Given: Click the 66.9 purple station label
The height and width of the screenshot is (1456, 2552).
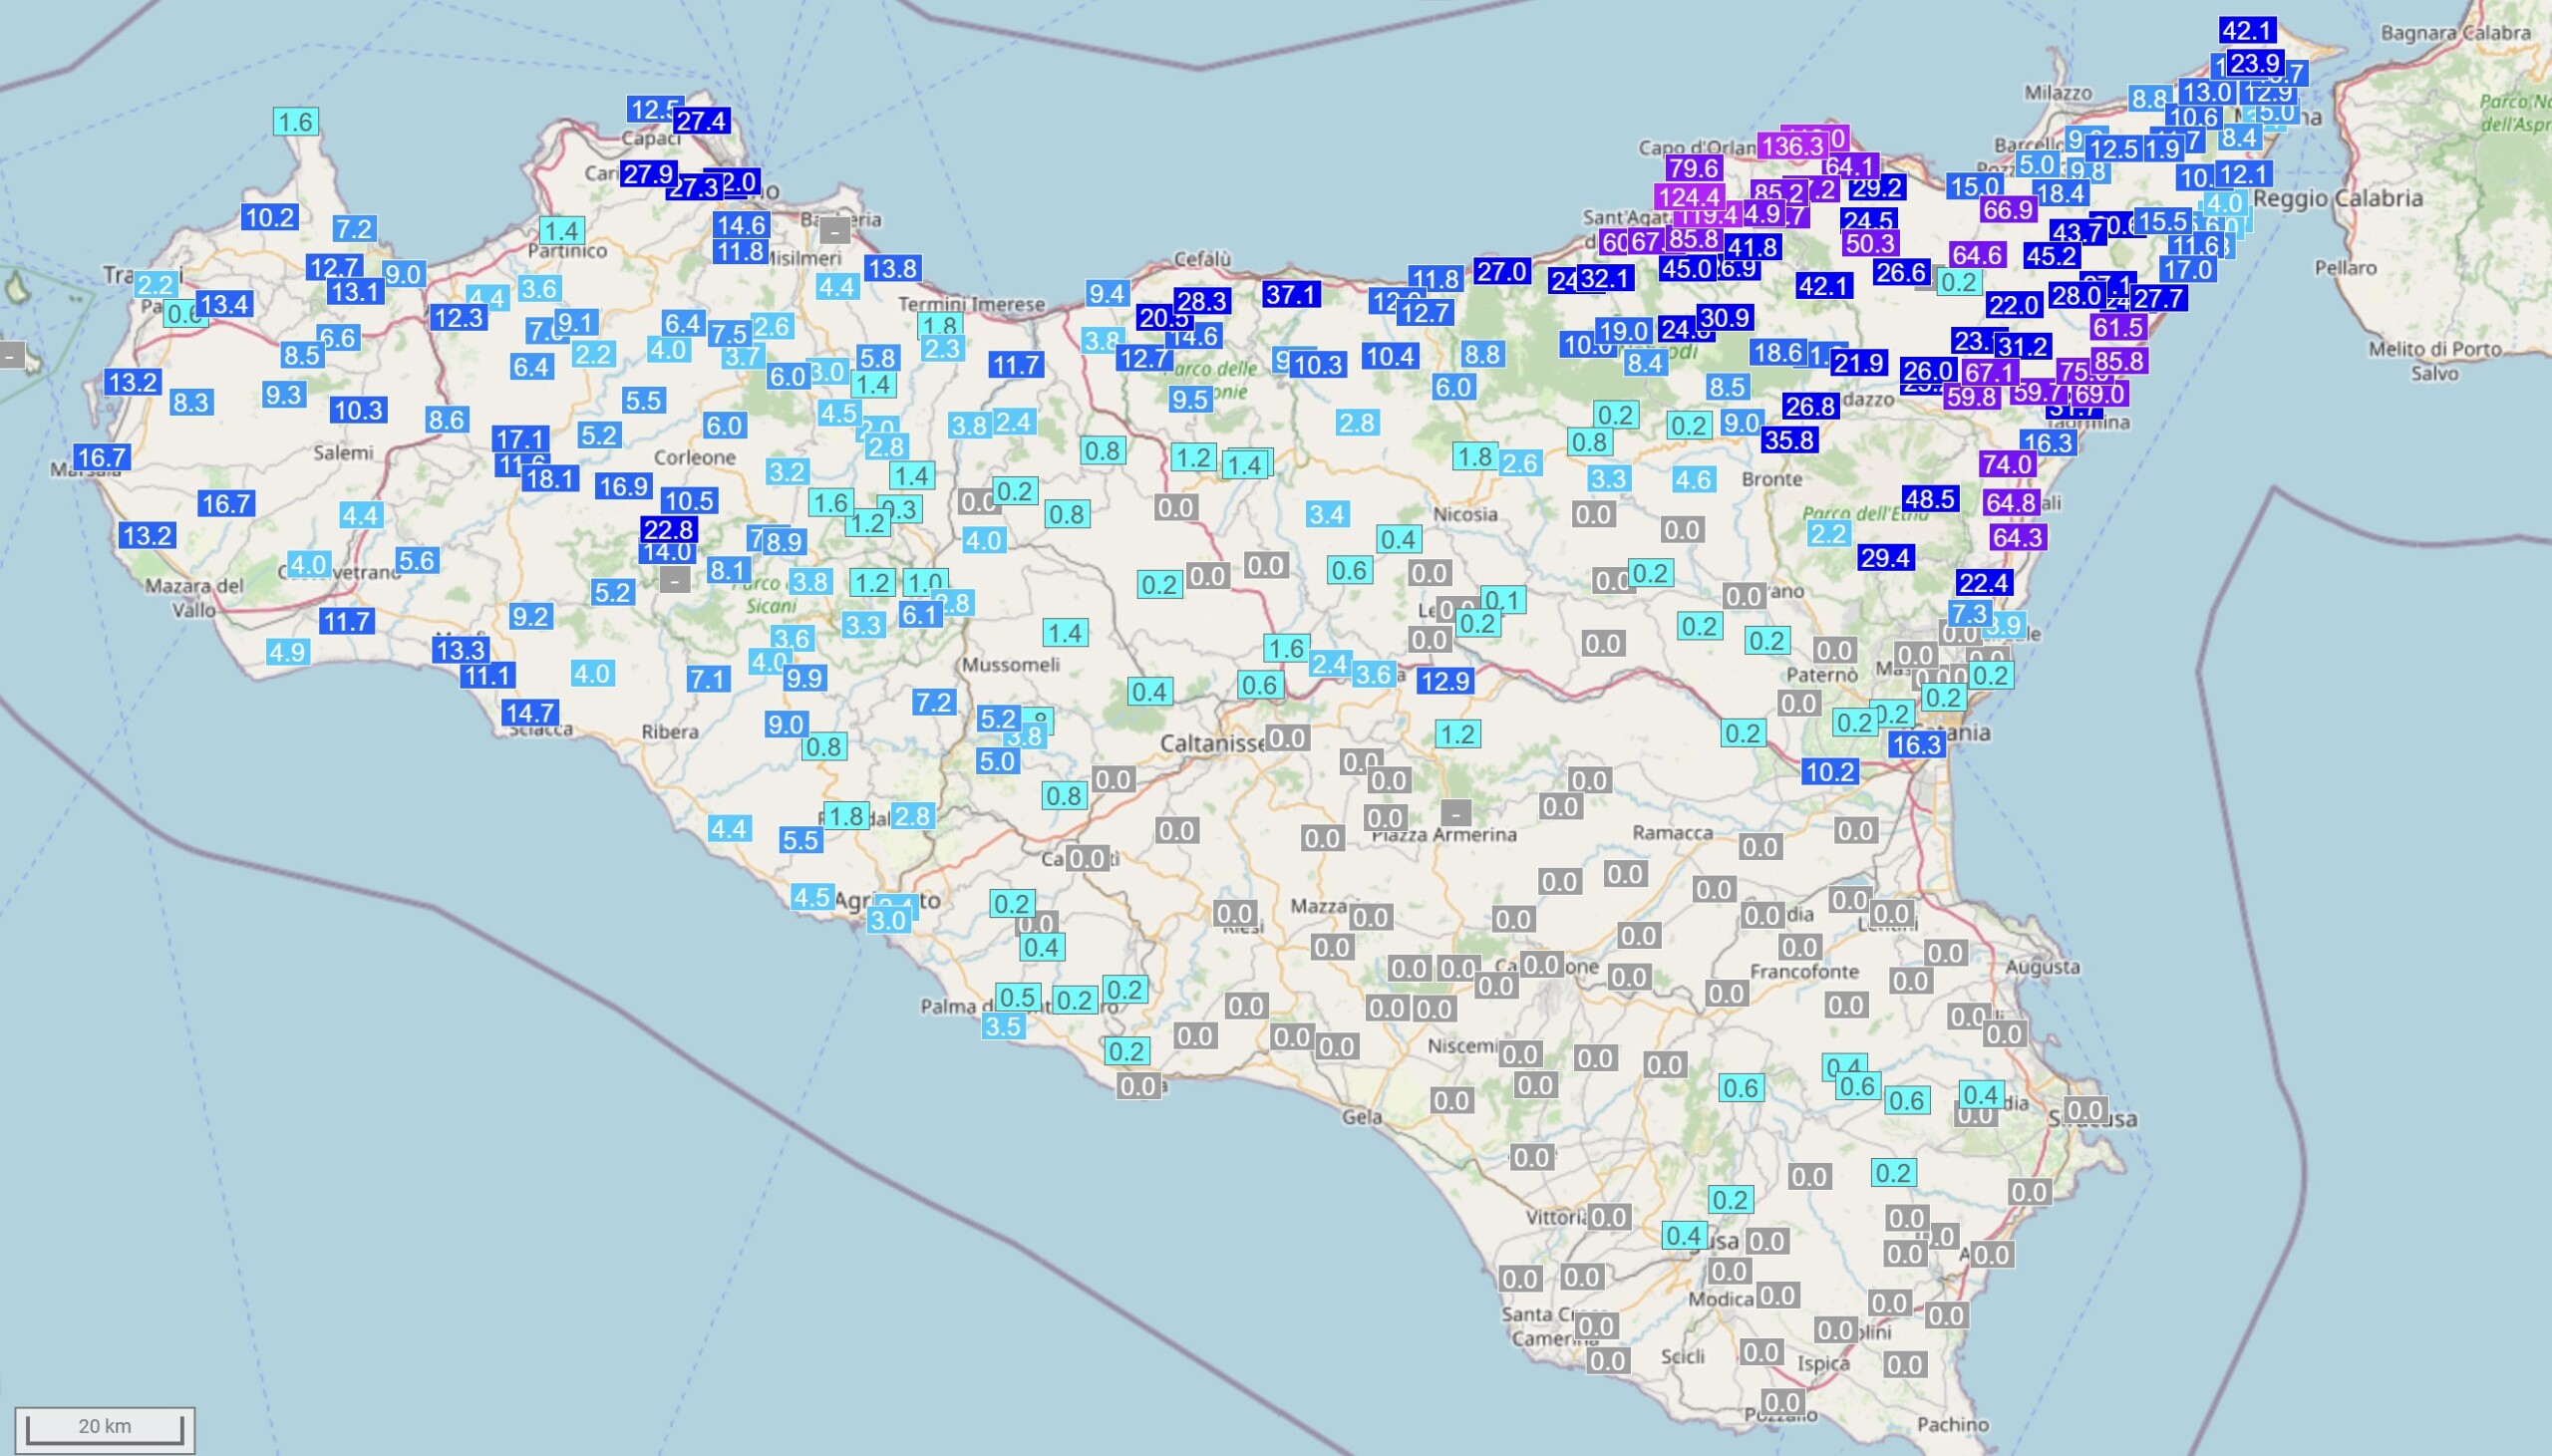Looking at the screenshot, I should coord(2008,210).
